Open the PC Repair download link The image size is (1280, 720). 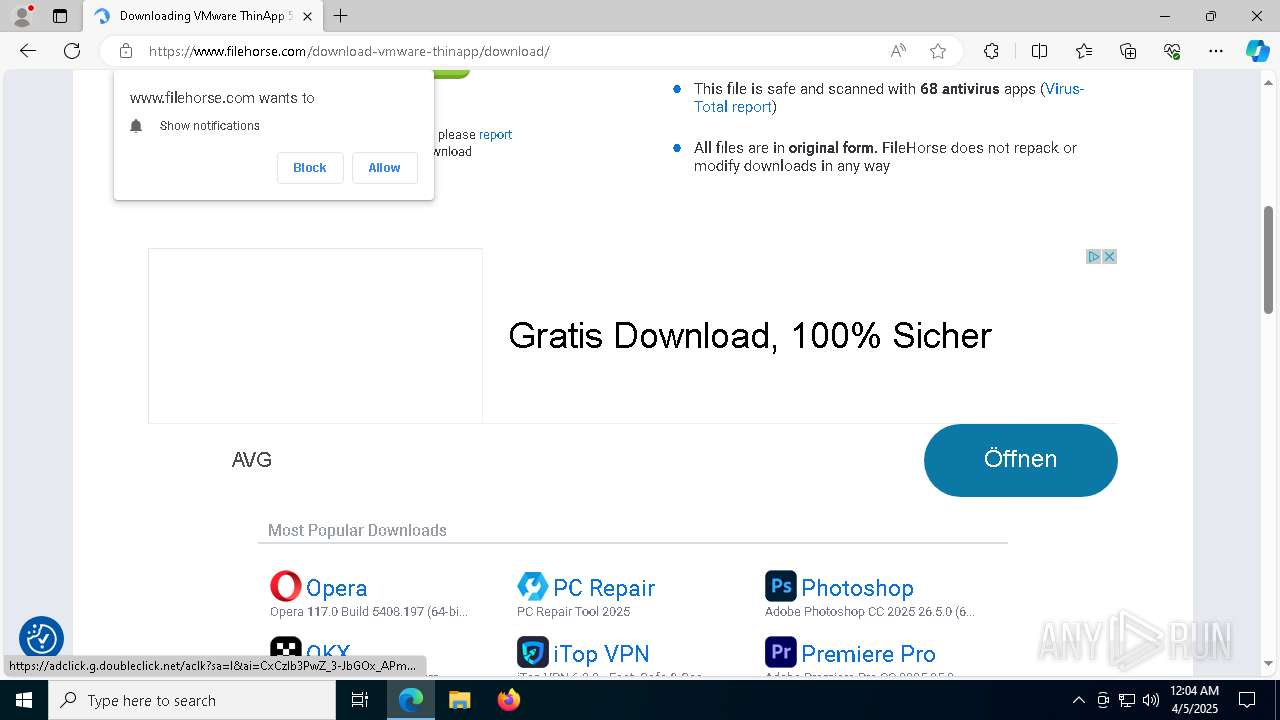coord(604,588)
